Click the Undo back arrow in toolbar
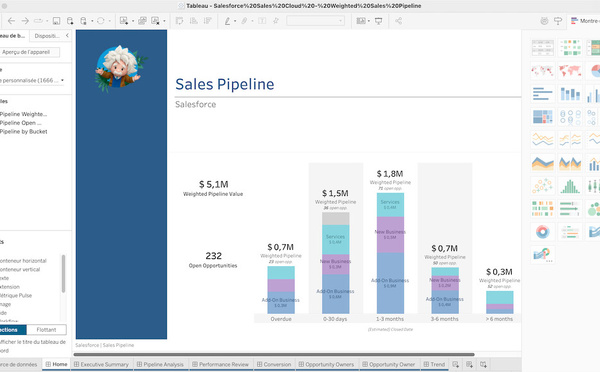This screenshot has width=600, height=372. pyautogui.click(x=11, y=21)
